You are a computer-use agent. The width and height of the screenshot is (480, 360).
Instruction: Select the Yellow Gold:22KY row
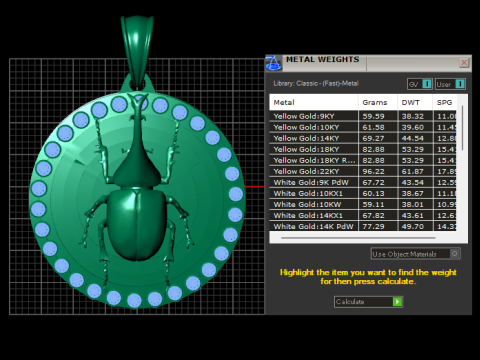coord(363,171)
